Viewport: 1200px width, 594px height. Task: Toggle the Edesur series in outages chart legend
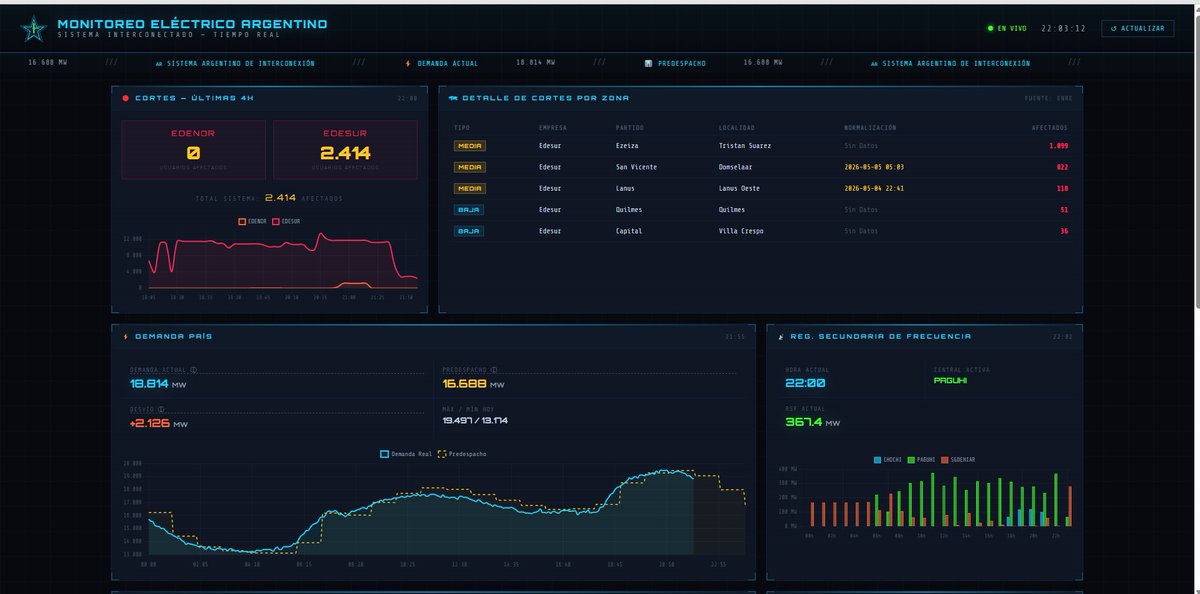[x=287, y=221]
